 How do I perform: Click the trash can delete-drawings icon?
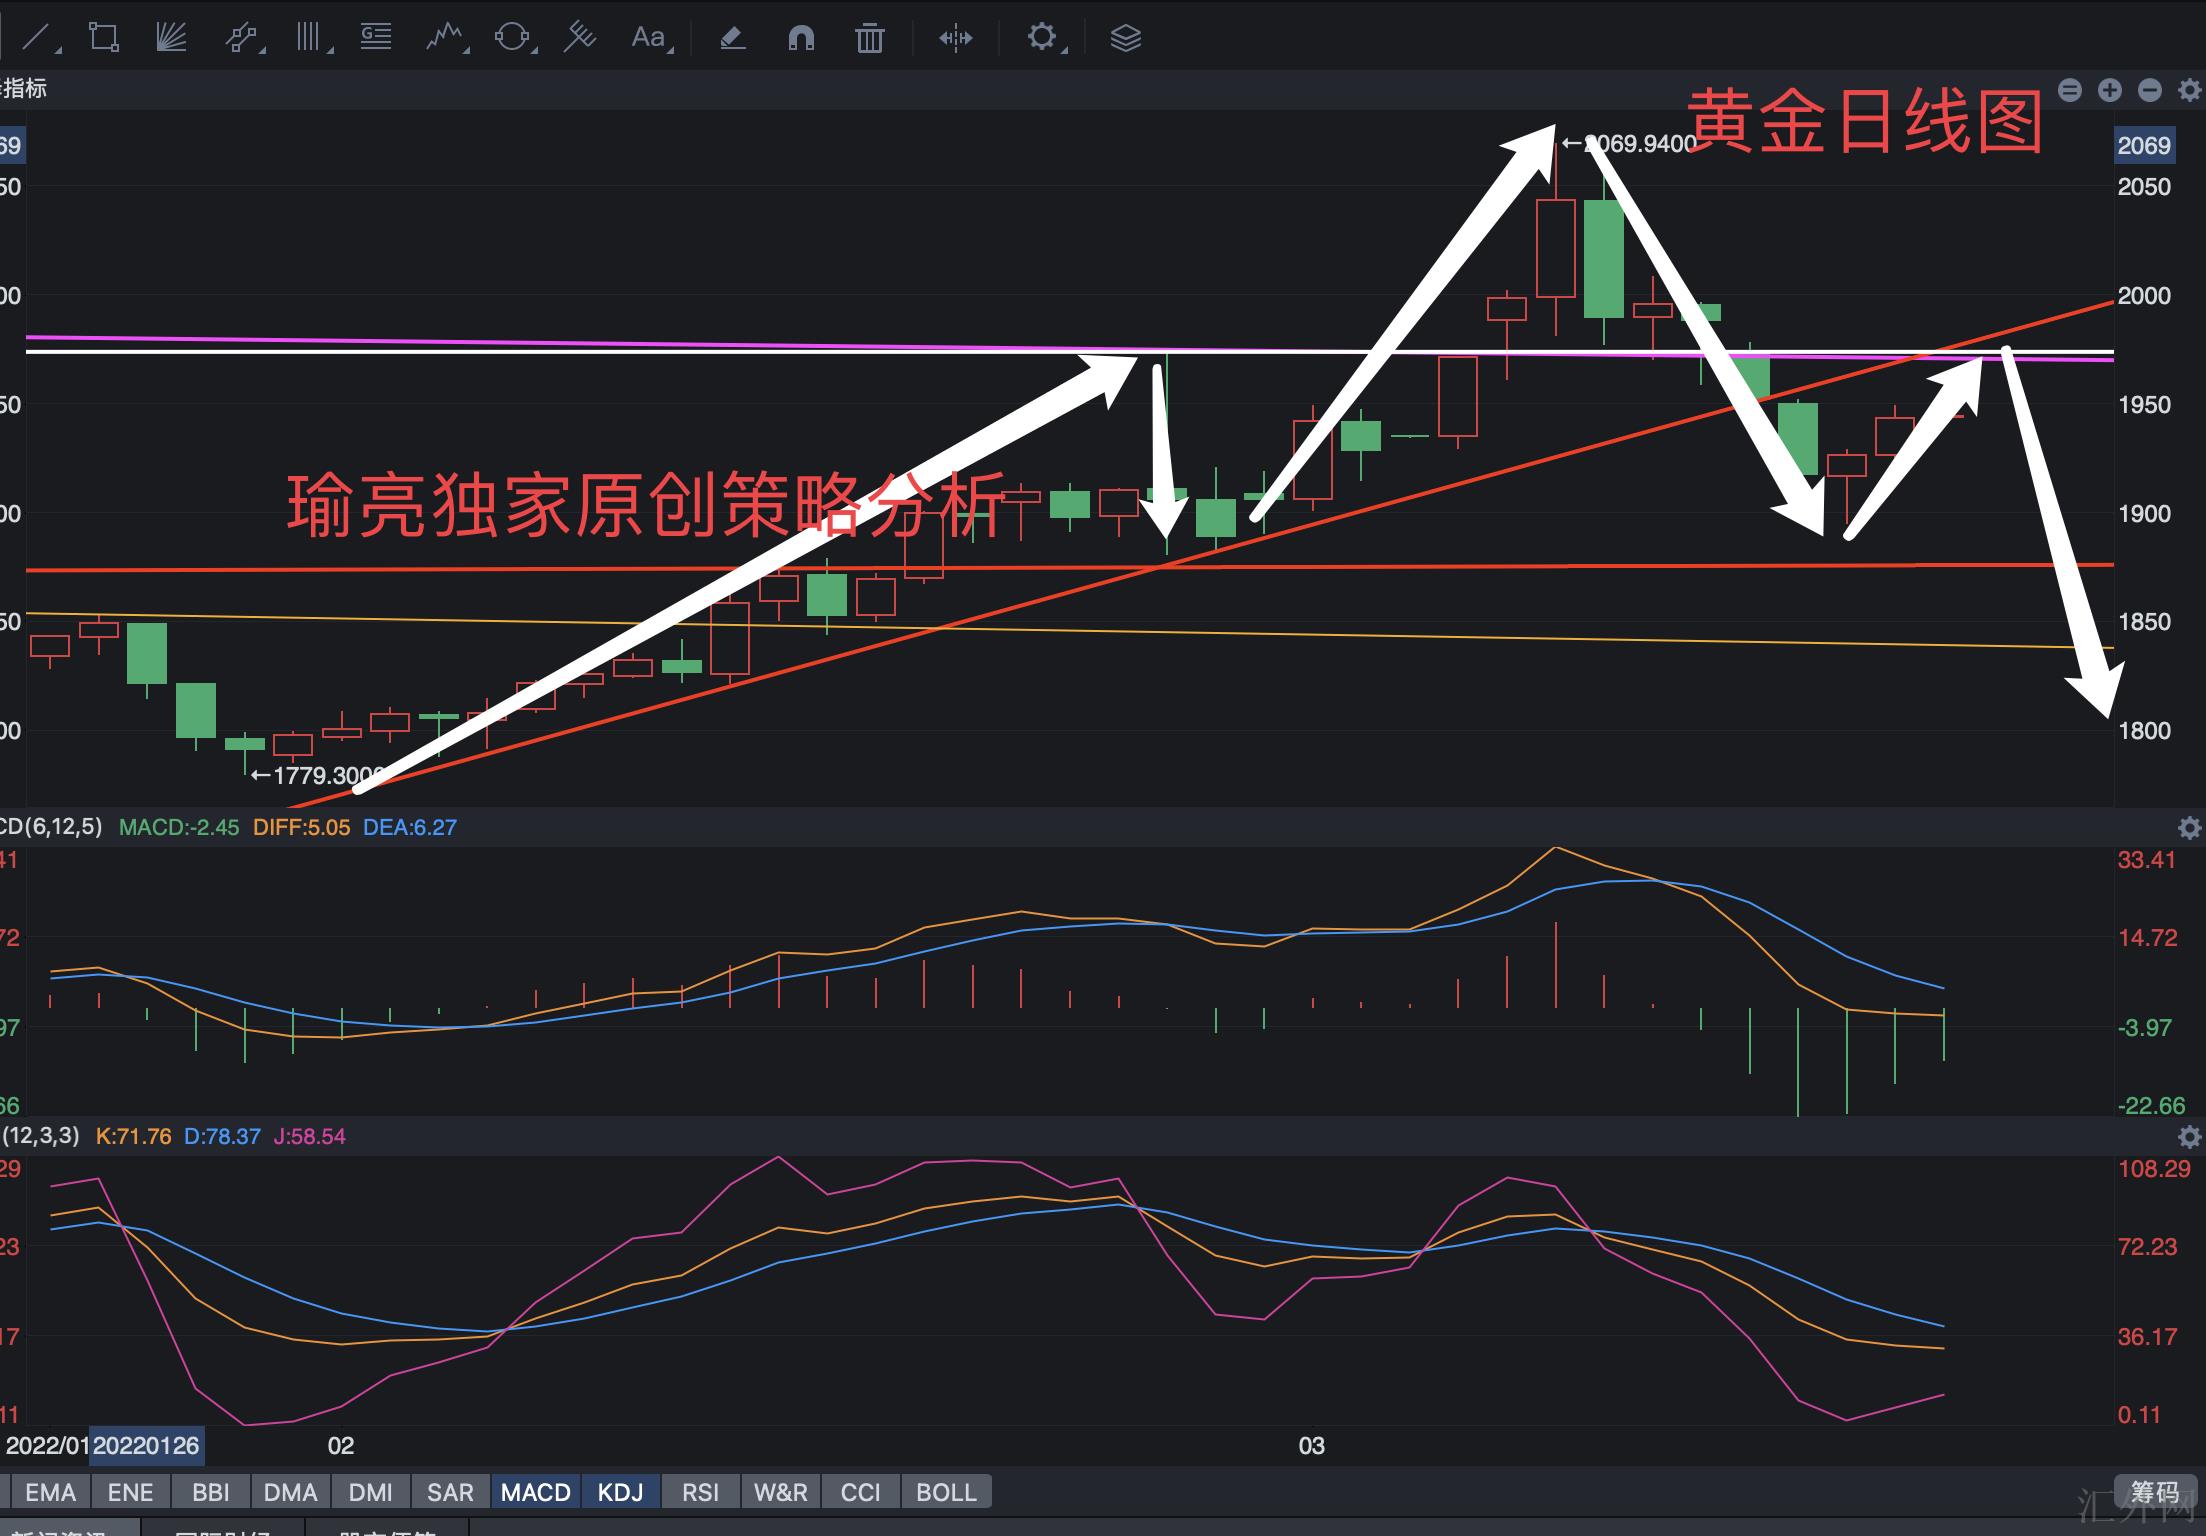click(x=869, y=38)
